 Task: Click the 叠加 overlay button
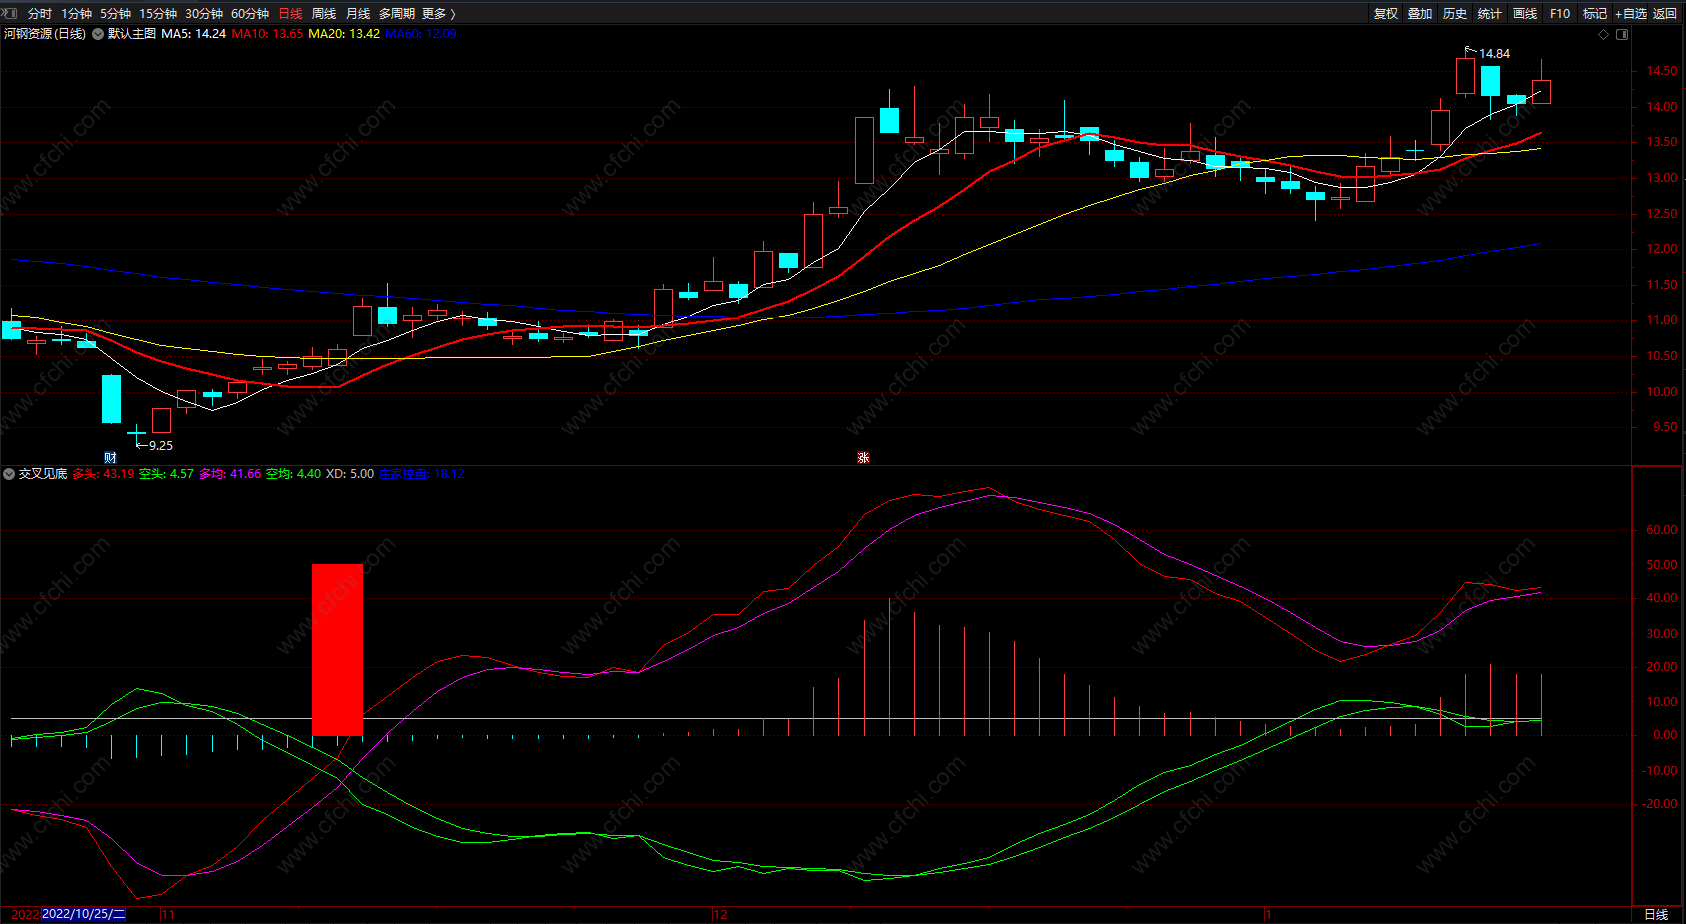[1420, 14]
